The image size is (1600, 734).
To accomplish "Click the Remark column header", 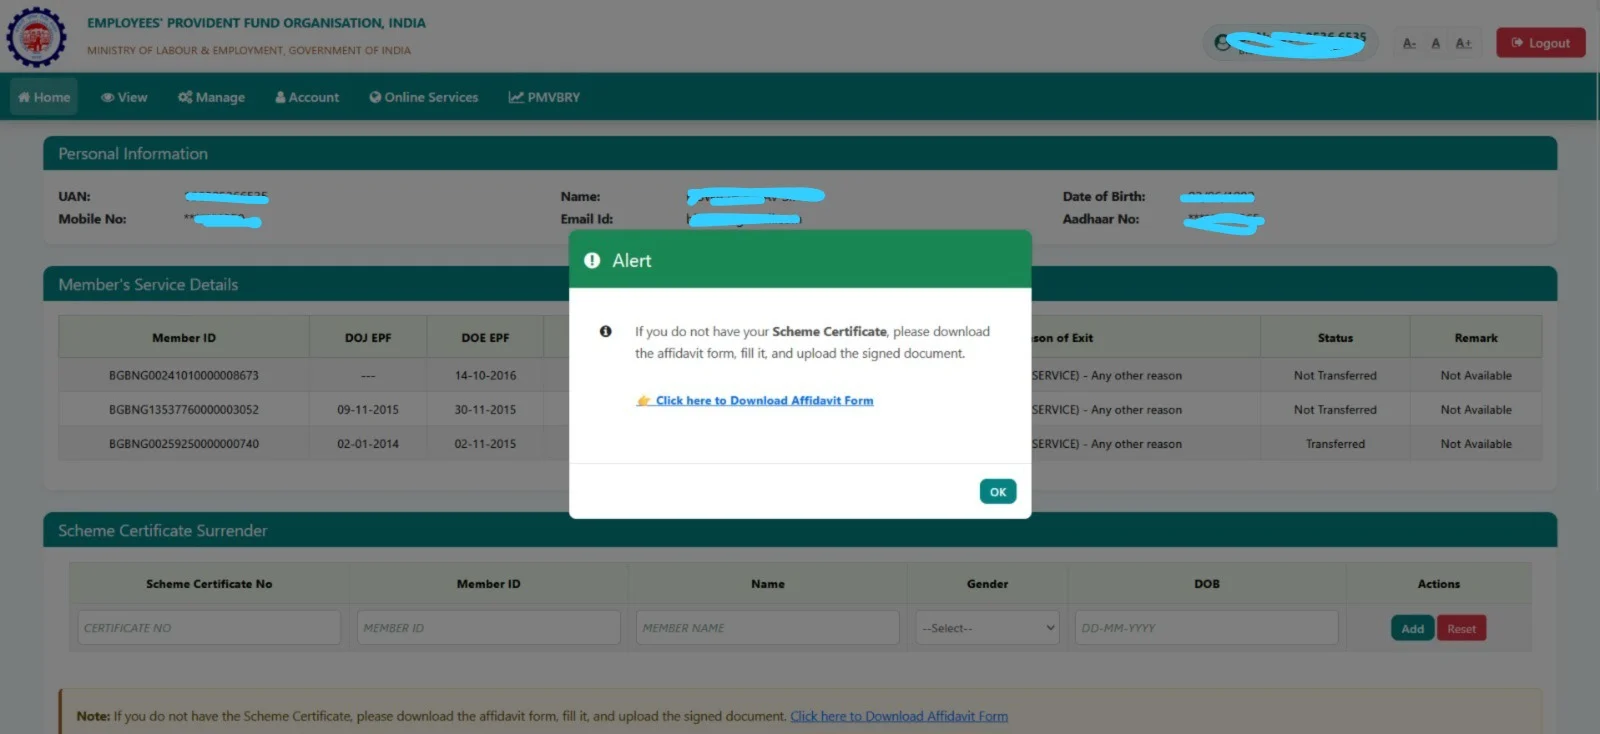I will pos(1476,338).
